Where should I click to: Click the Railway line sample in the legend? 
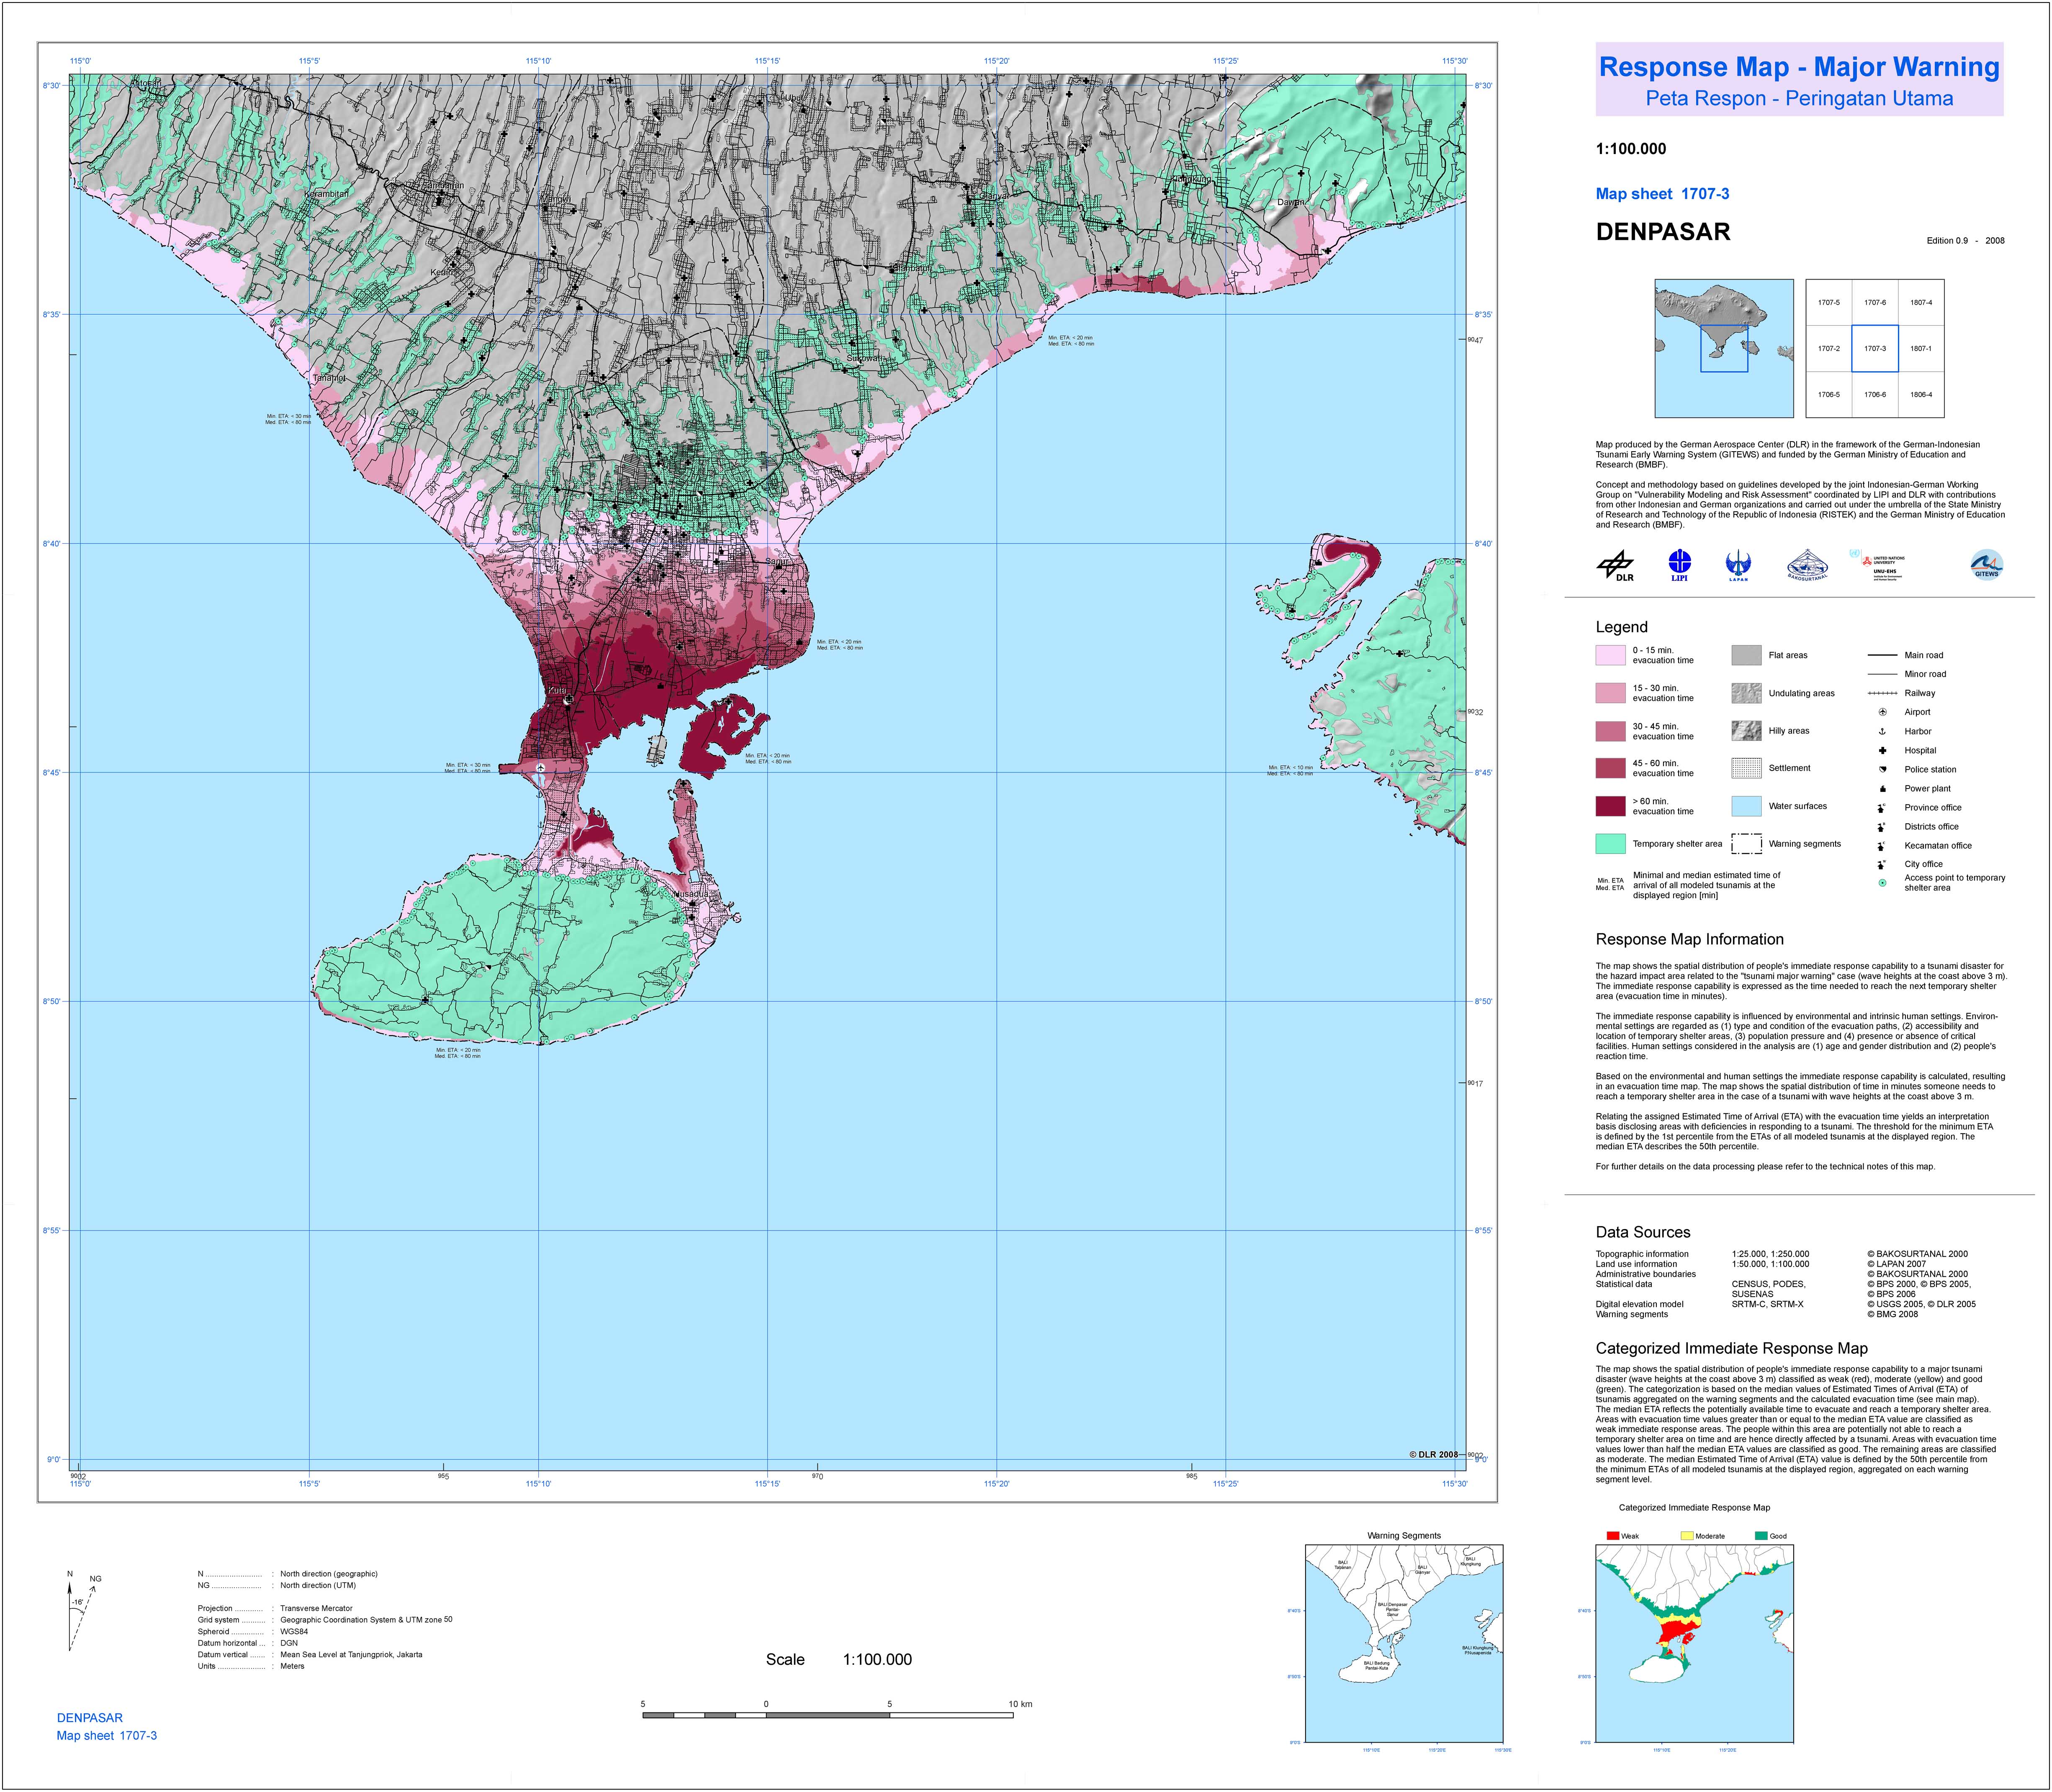click(1882, 693)
